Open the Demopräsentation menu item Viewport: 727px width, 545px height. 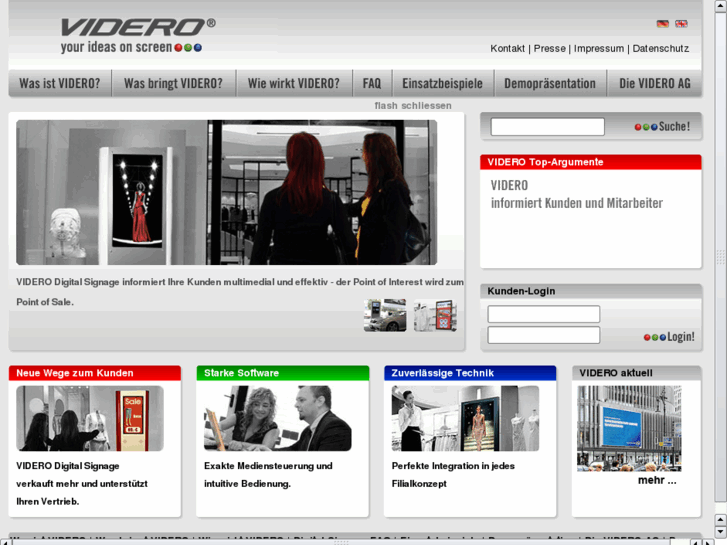click(x=550, y=83)
